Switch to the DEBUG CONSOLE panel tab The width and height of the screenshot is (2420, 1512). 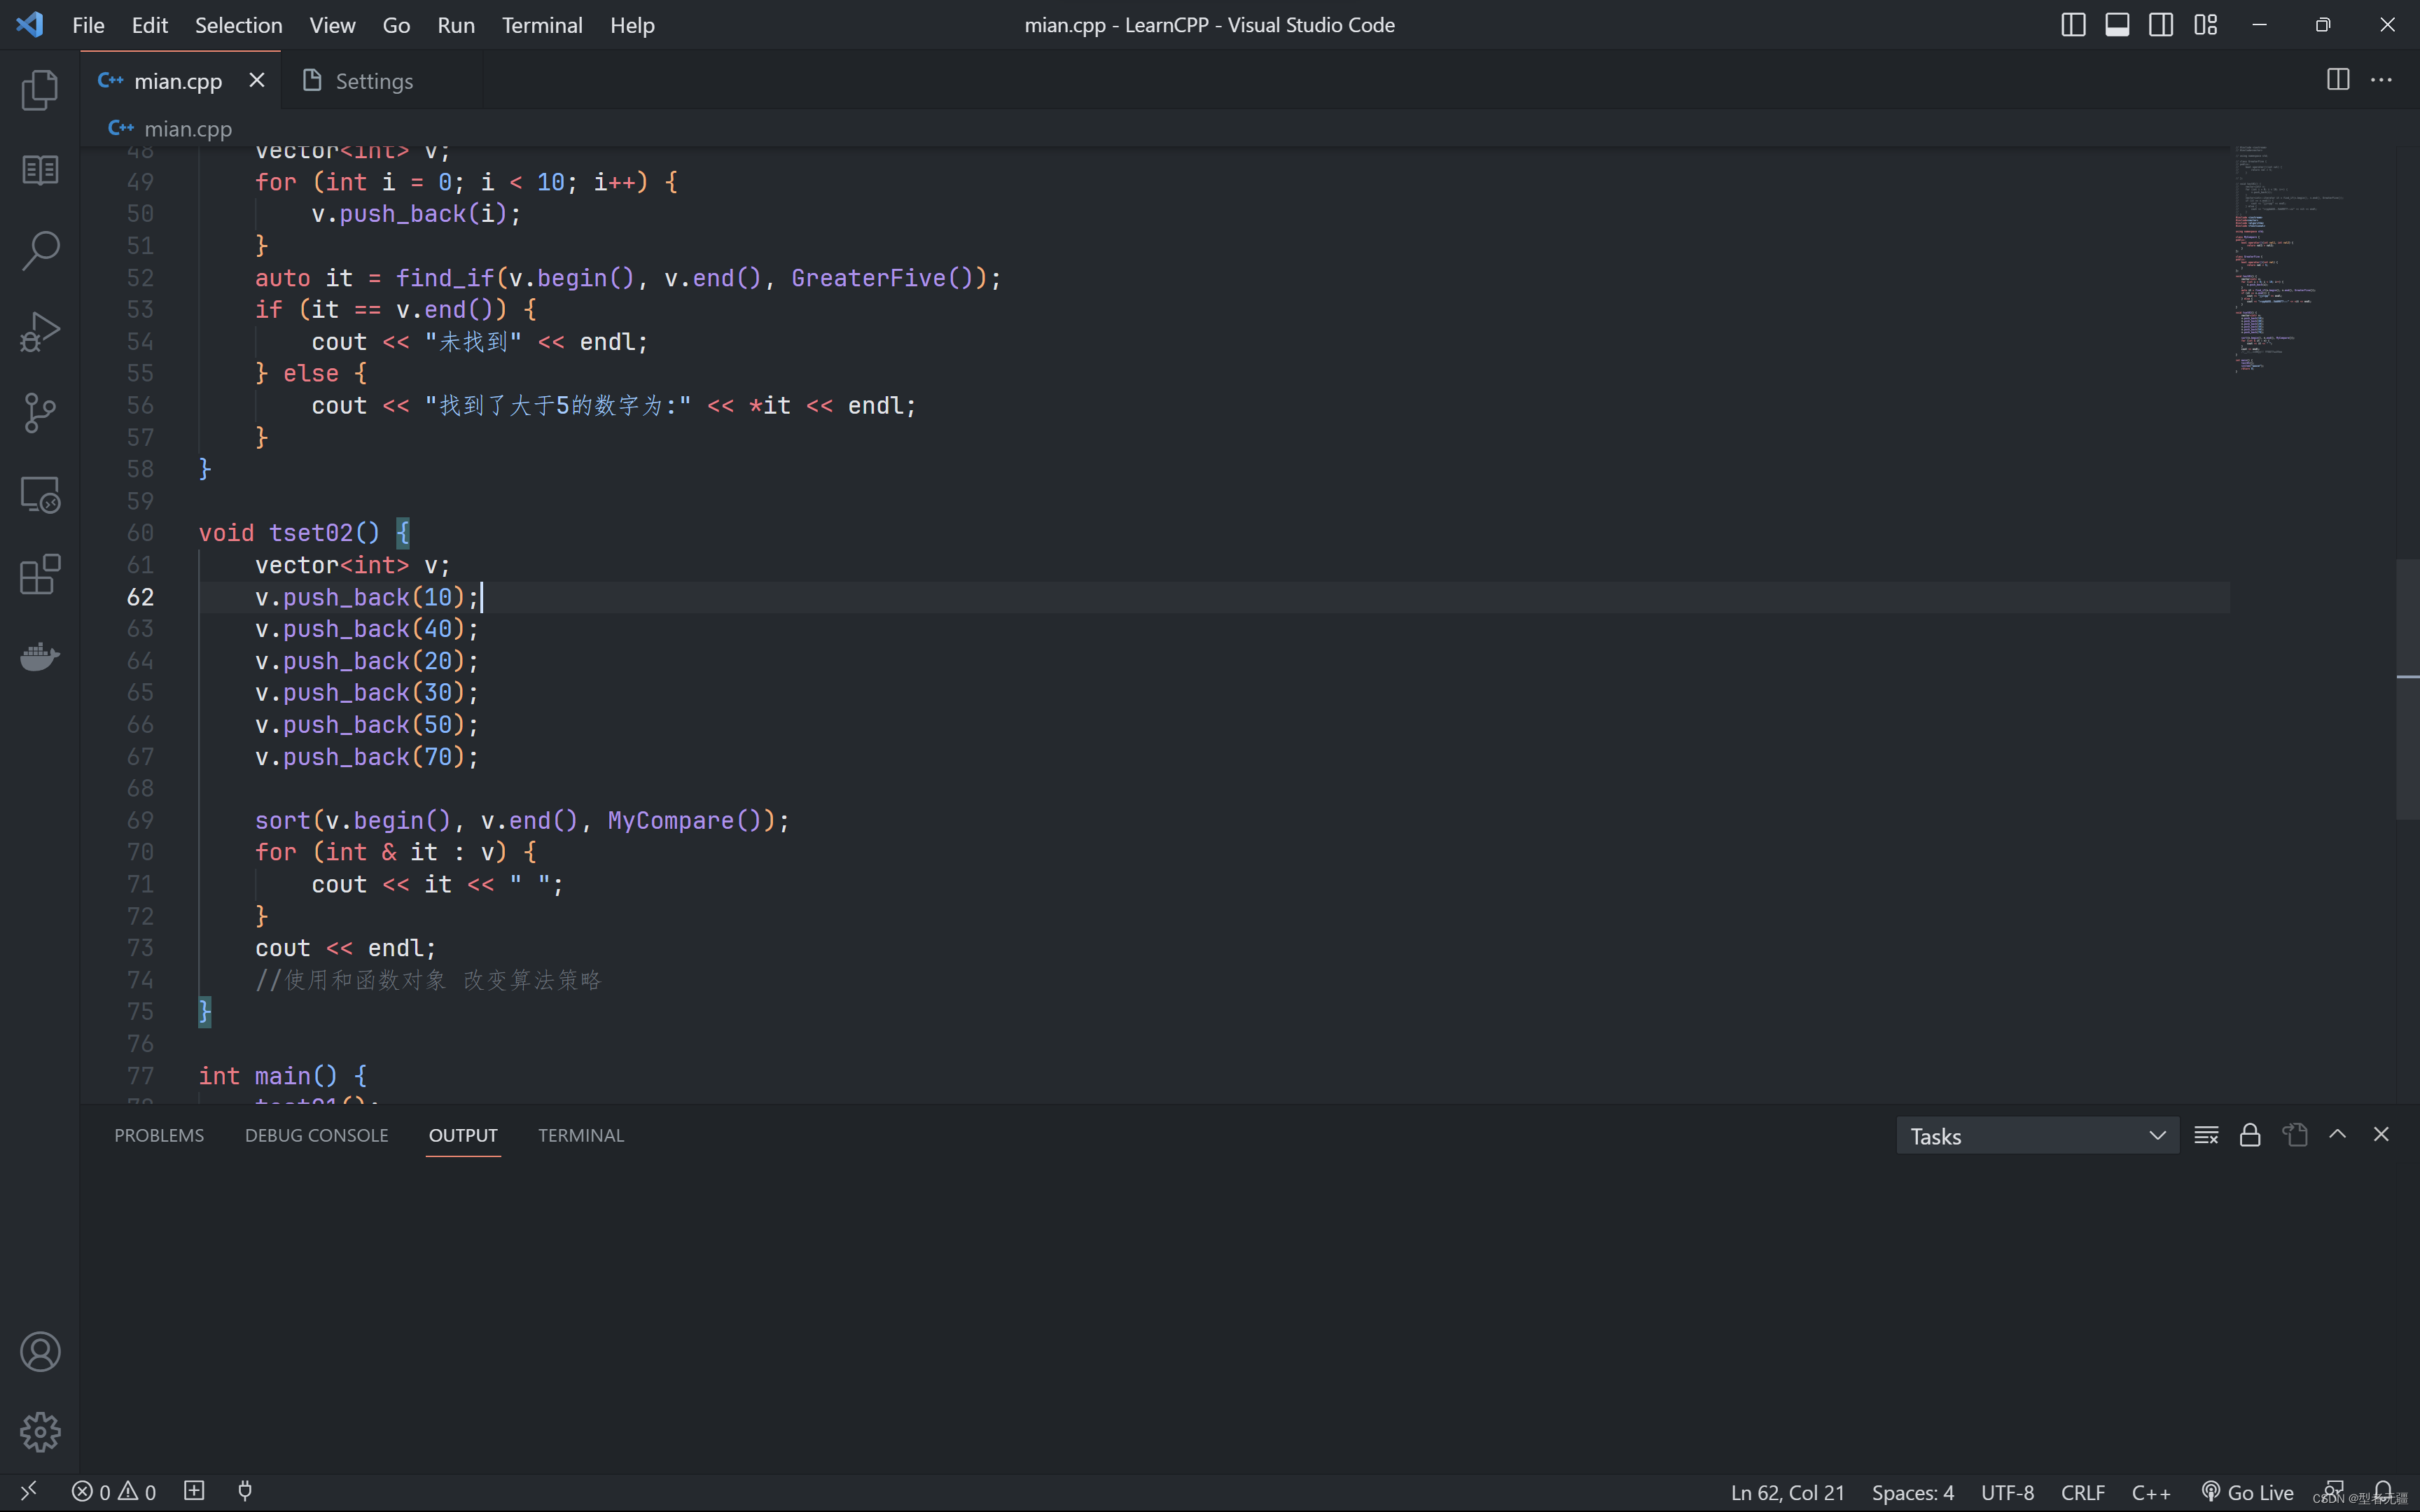coord(316,1135)
